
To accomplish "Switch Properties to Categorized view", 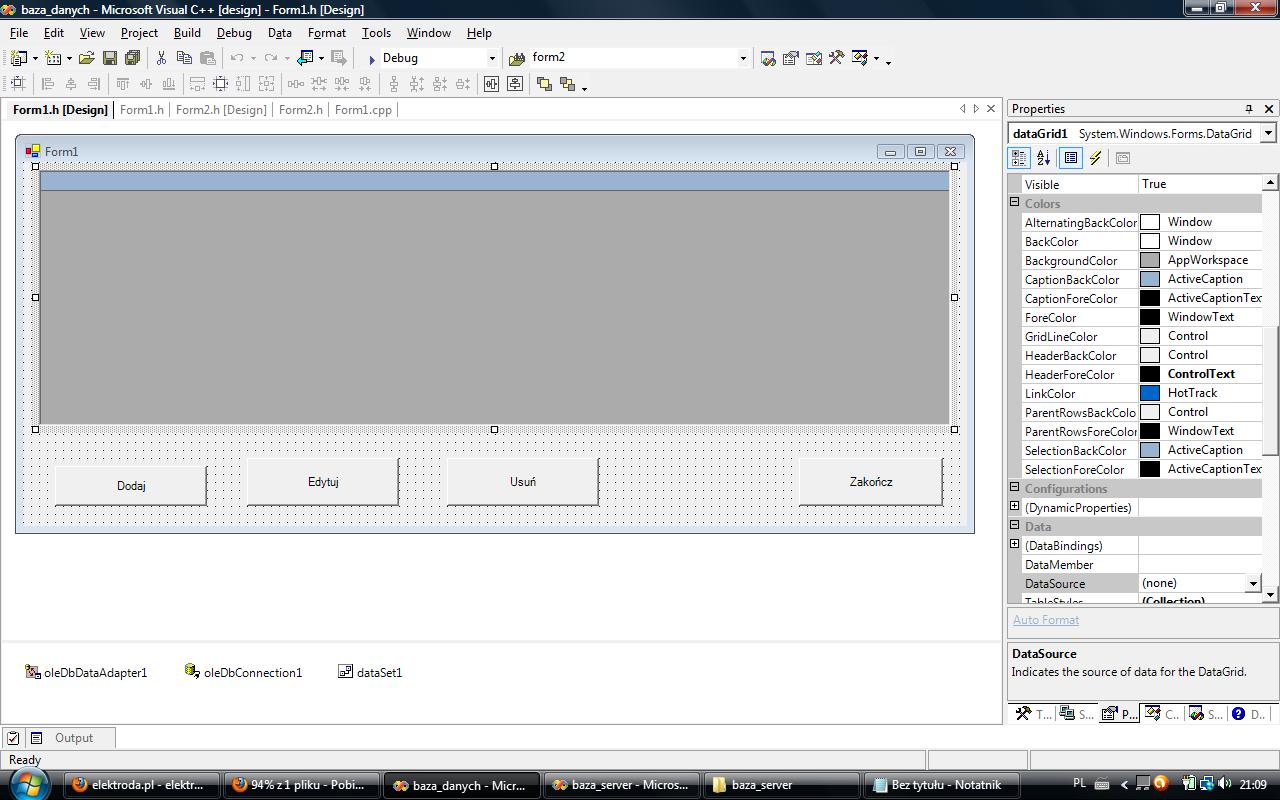I will (x=1019, y=158).
